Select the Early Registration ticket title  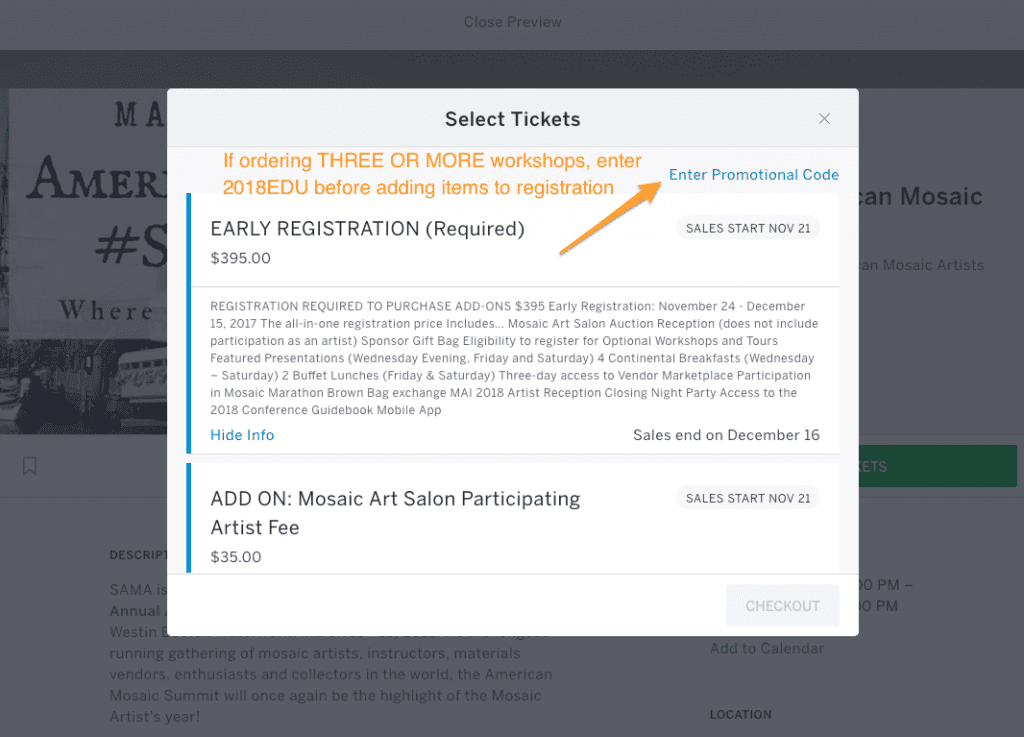click(x=367, y=228)
